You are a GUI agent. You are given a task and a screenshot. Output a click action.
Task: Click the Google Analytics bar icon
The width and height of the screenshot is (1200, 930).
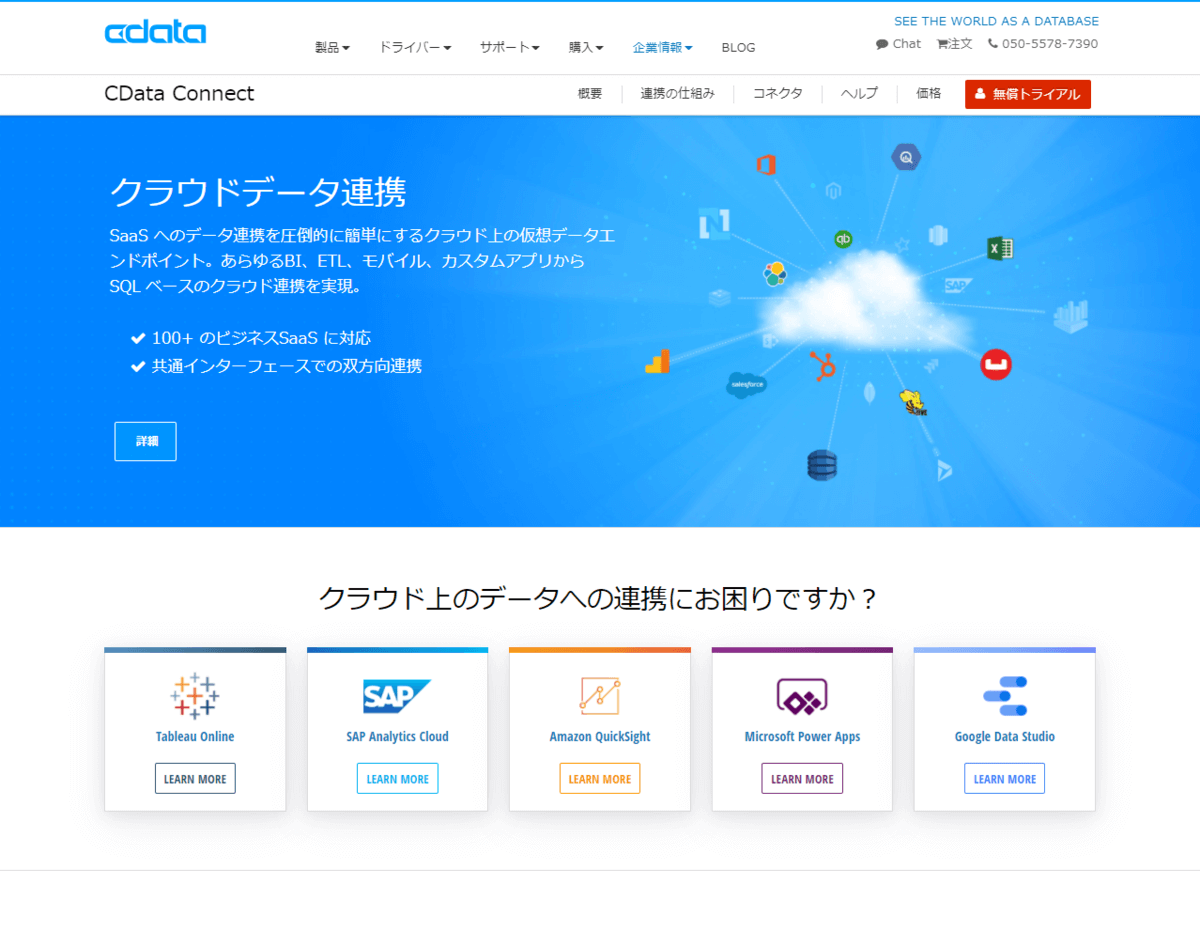pos(657,362)
